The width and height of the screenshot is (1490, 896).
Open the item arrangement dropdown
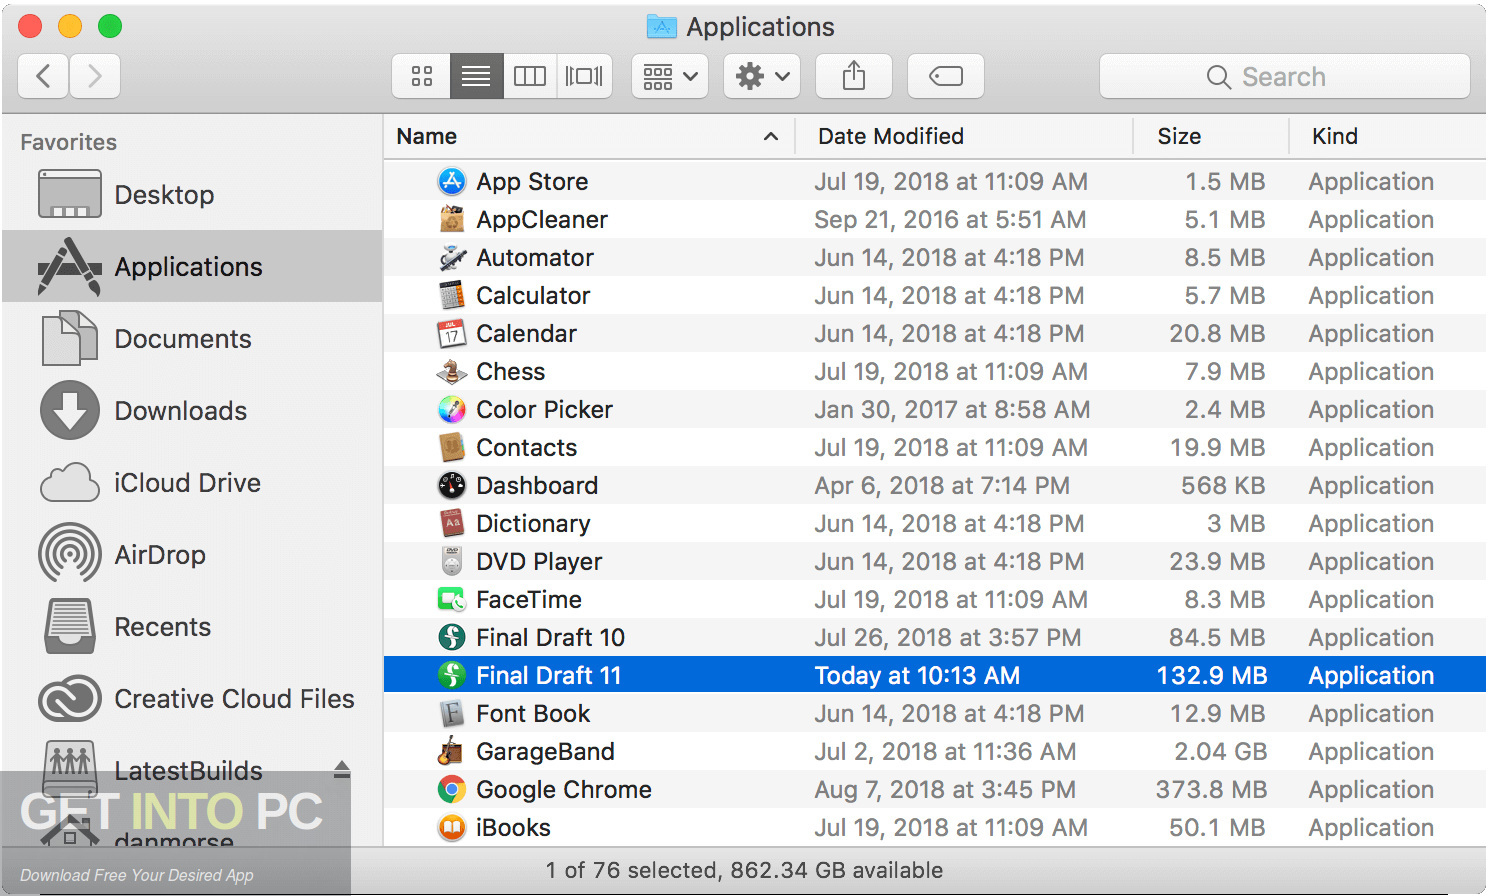coord(670,76)
